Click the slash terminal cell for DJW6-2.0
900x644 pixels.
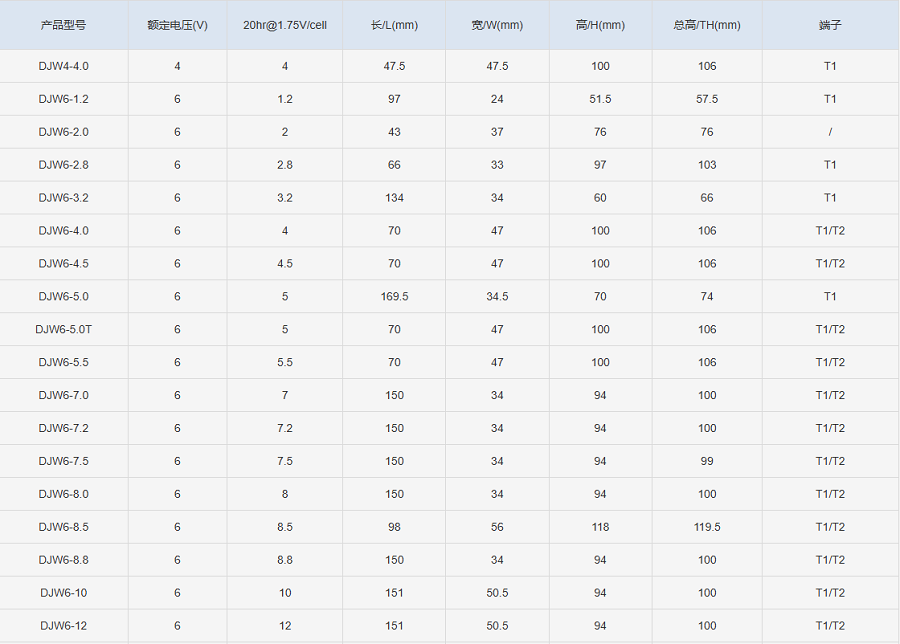coord(830,132)
